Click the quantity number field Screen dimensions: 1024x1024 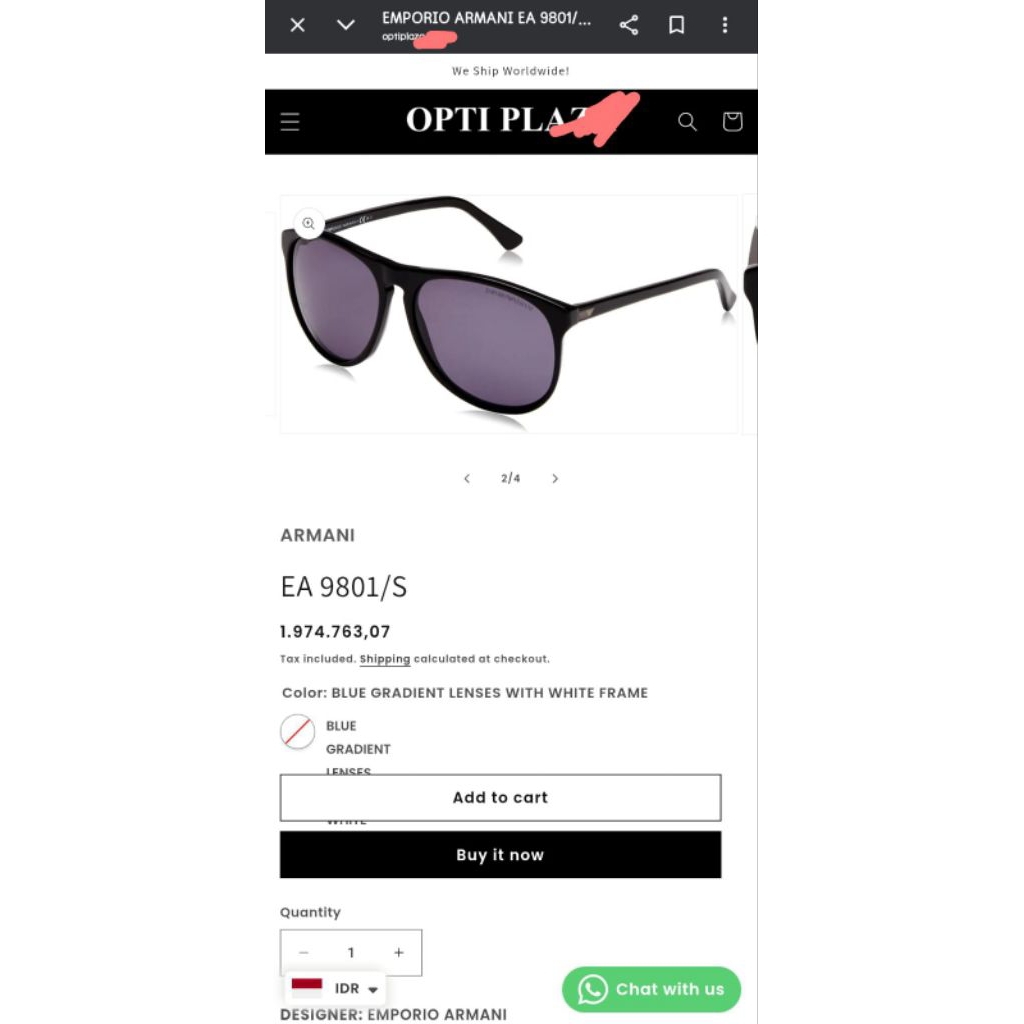pyautogui.click(x=351, y=953)
